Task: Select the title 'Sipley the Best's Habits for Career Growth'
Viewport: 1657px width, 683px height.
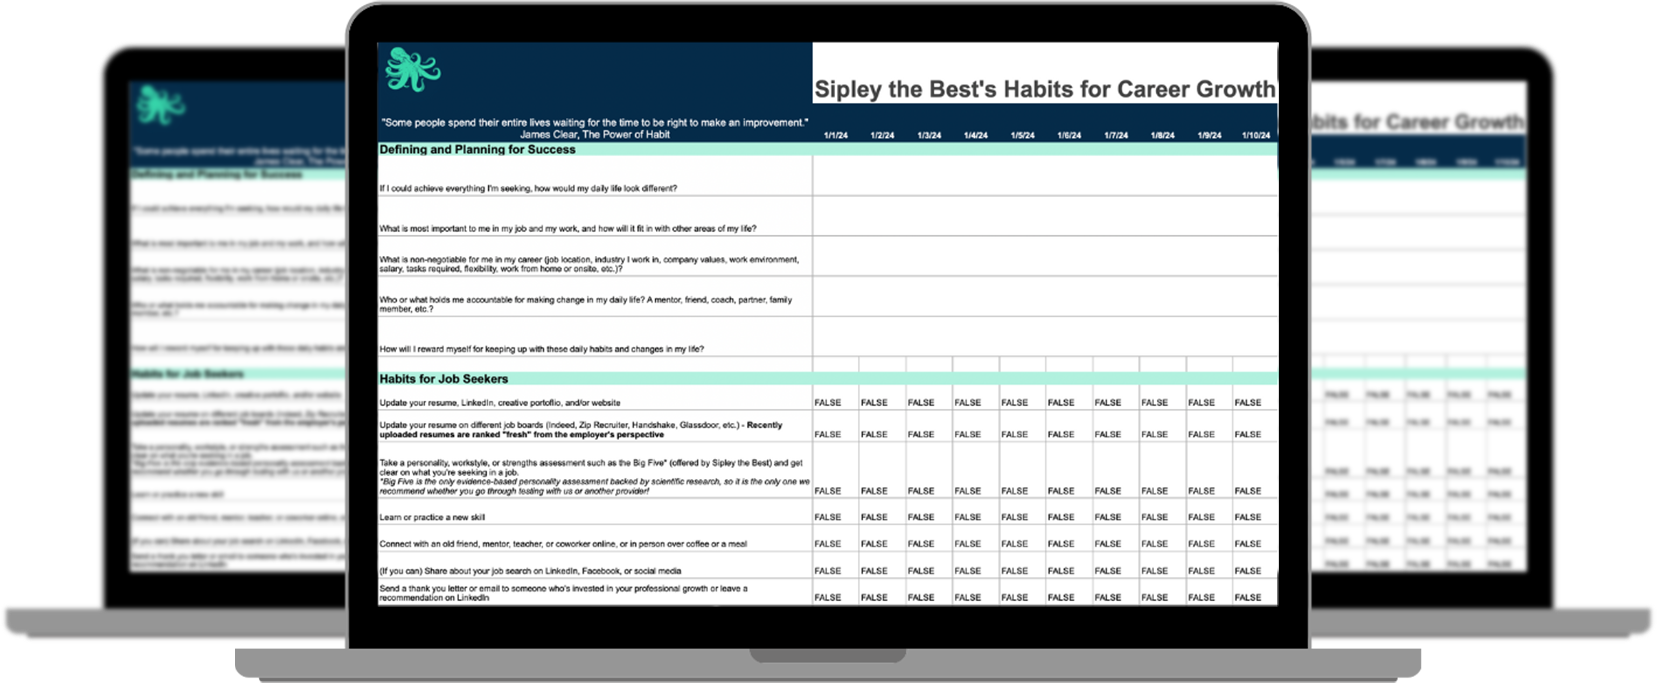Action: (1045, 89)
